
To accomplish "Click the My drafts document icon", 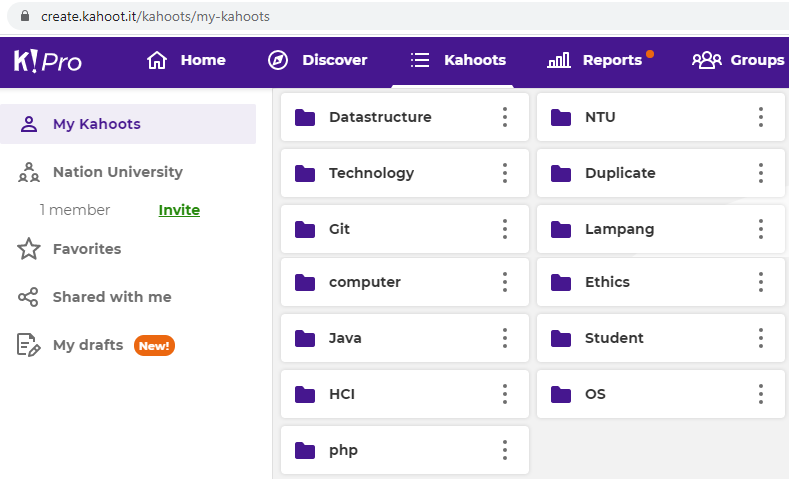I will click(x=29, y=346).
